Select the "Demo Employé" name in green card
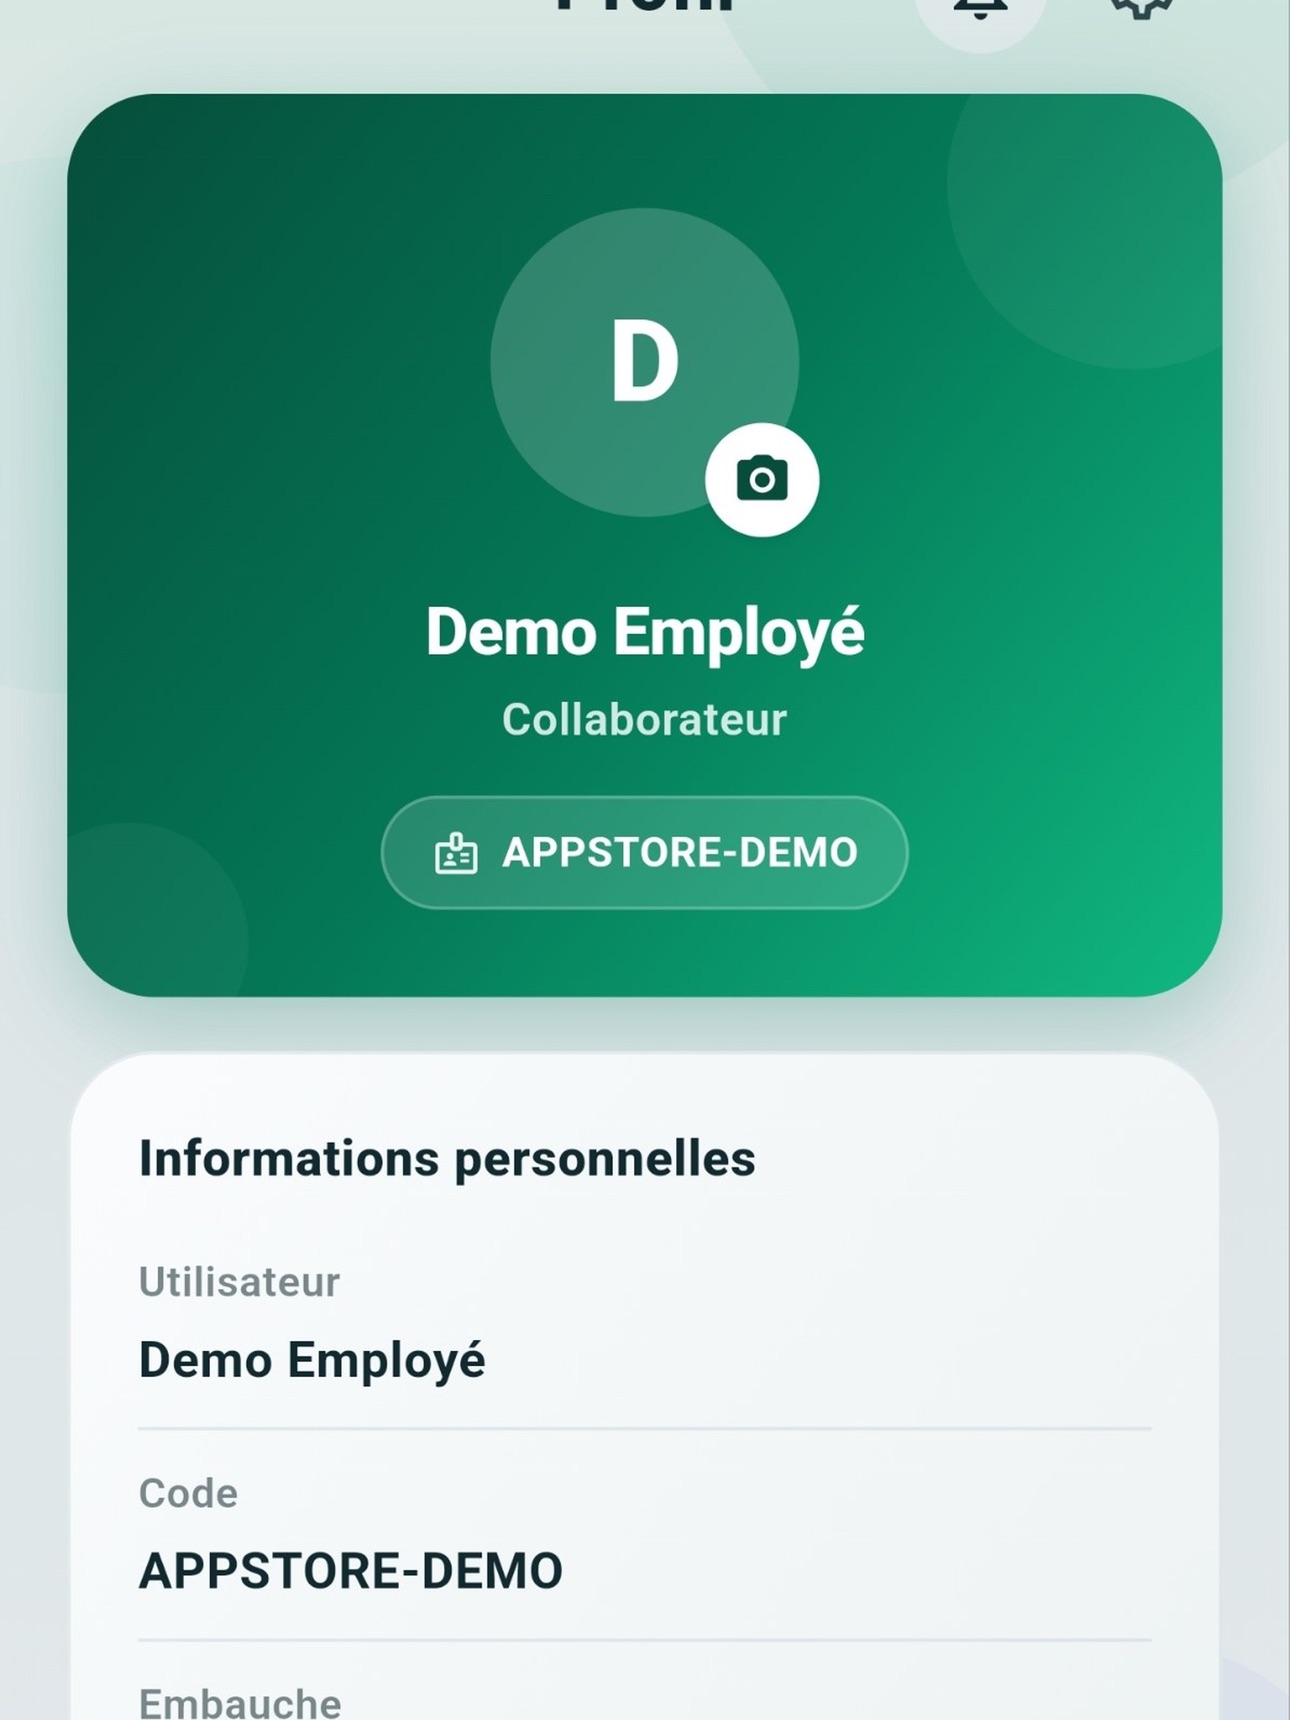The height and width of the screenshot is (1720, 1290). pyautogui.click(x=645, y=633)
